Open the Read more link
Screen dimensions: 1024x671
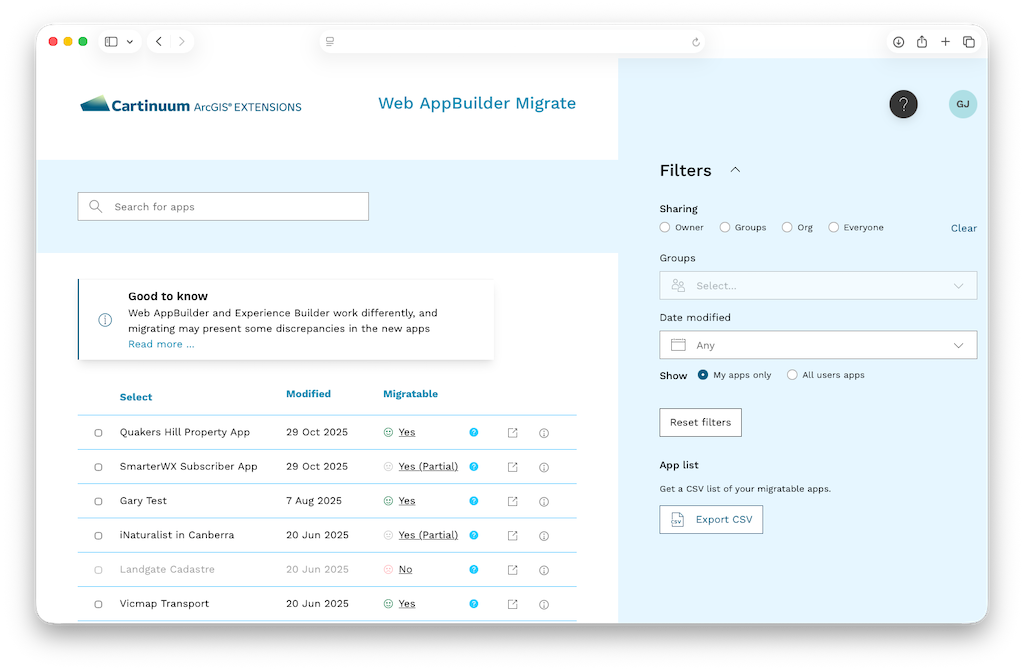(x=160, y=343)
